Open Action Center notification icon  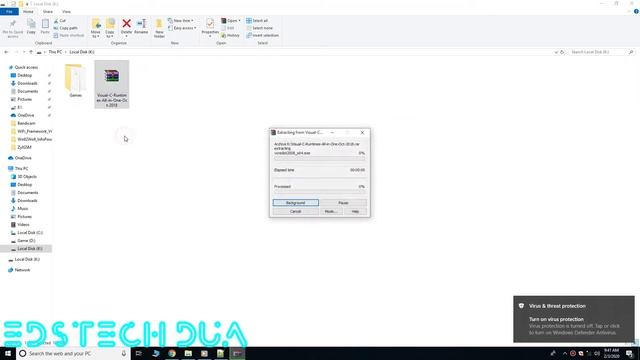629,353
